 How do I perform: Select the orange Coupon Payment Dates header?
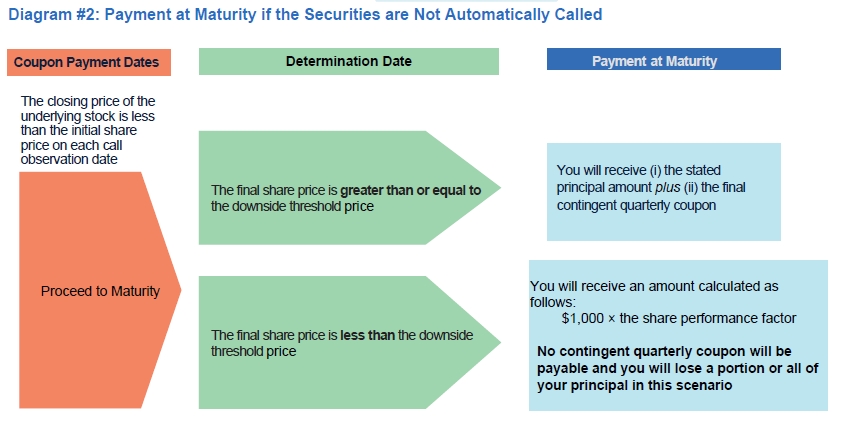point(86,62)
